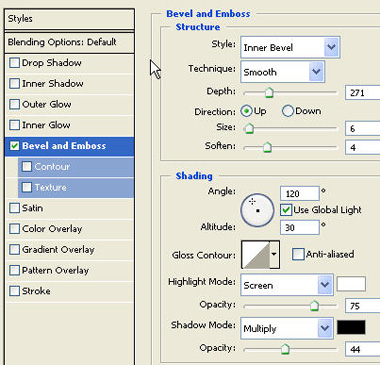Click the Size value field showing 6
Image resolution: width=380 pixels, height=365 pixels.
coord(363,128)
